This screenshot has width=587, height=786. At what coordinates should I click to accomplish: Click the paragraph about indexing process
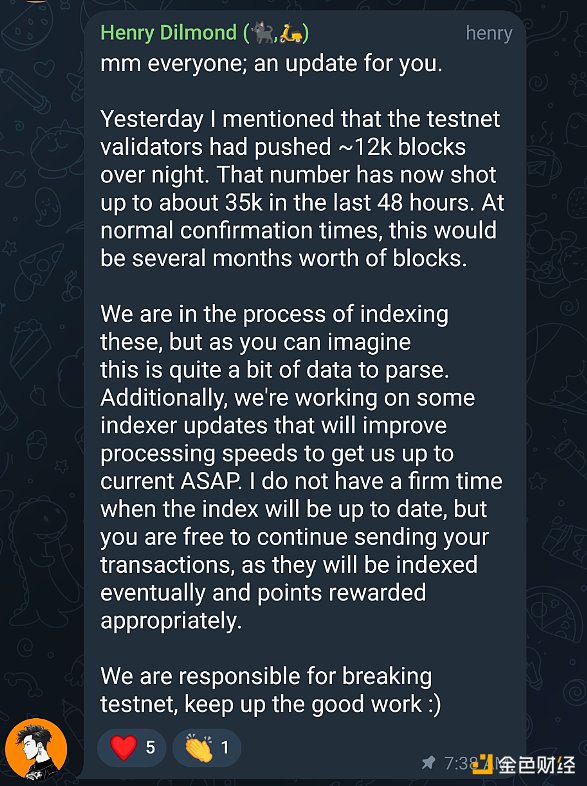pos(301,467)
